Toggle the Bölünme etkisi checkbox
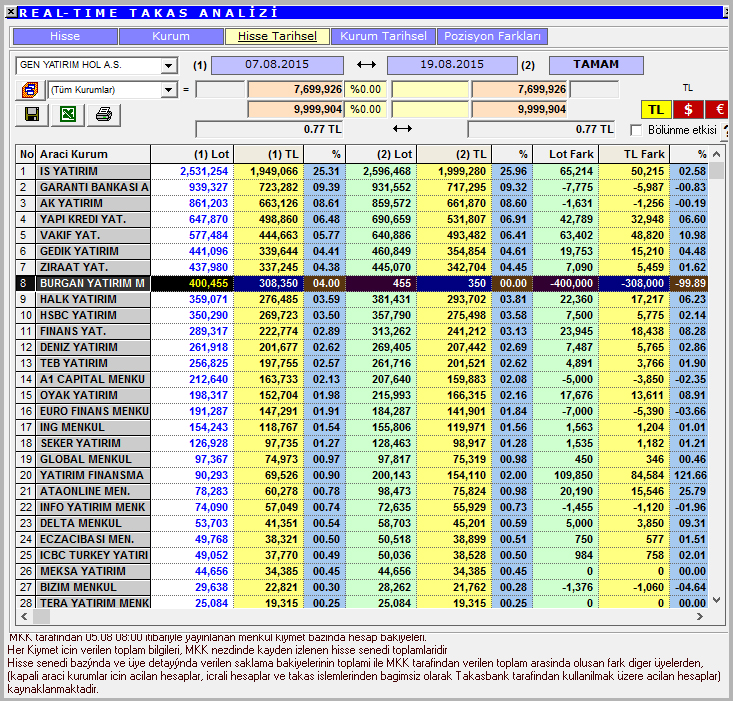The height and width of the screenshot is (701, 733). [636, 130]
